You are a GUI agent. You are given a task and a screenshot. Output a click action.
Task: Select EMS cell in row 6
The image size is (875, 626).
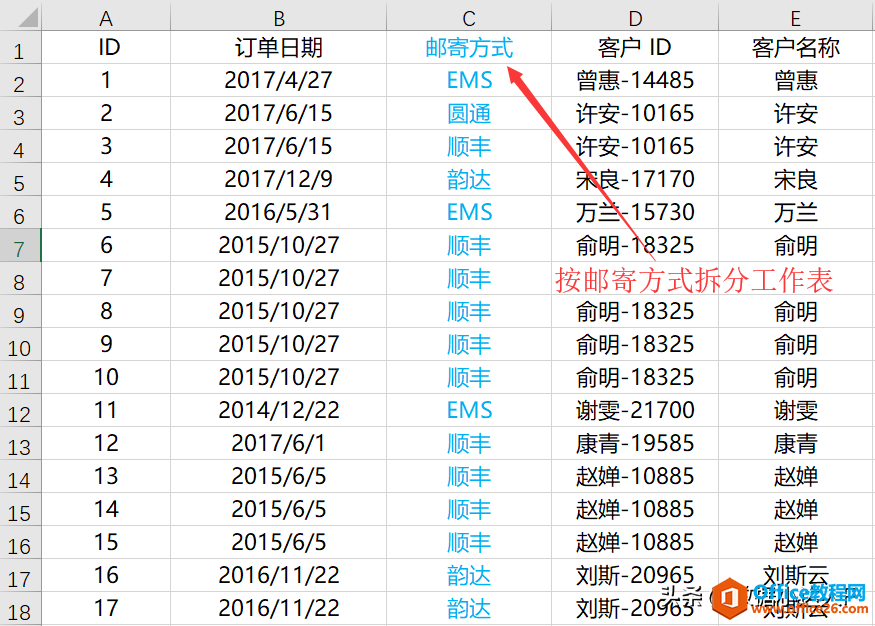click(469, 212)
